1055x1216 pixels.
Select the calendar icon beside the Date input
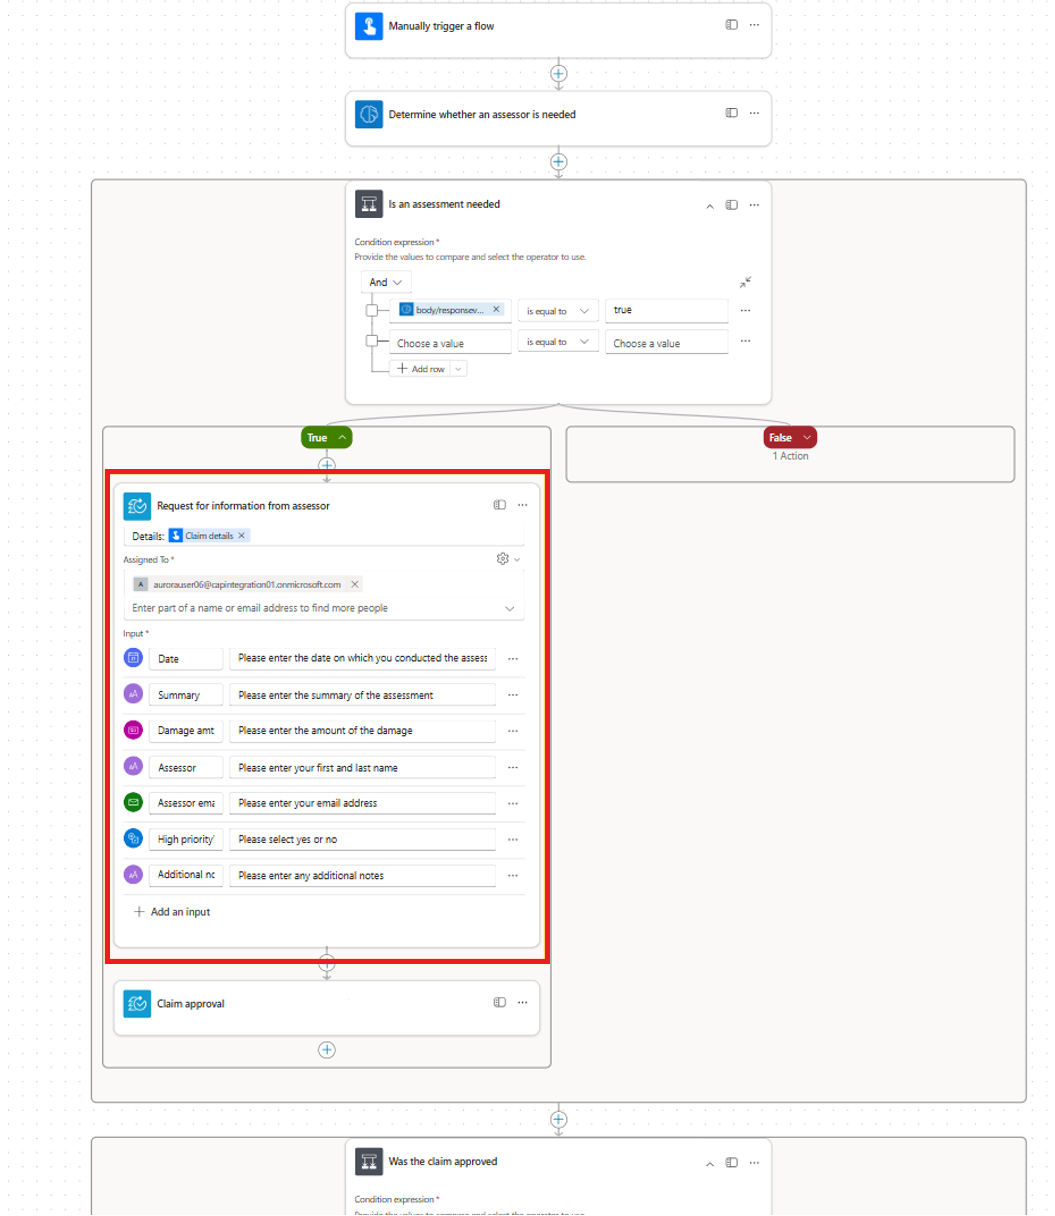(x=135, y=657)
